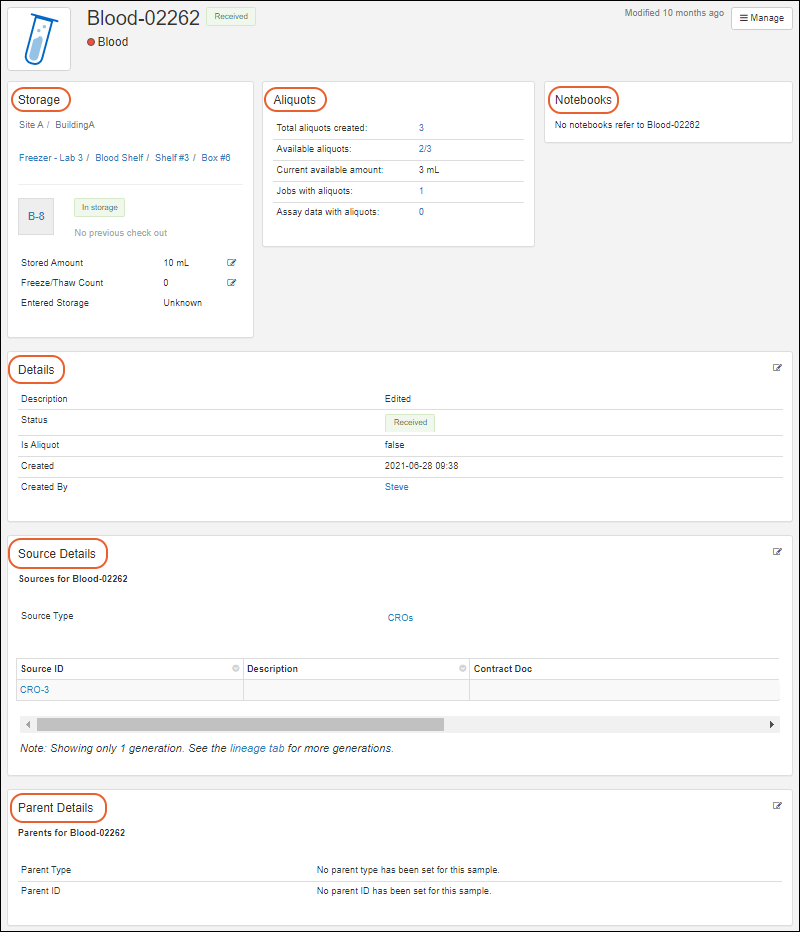The width and height of the screenshot is (800, 932).
Task: Click available aliquots 2/3 count
Action: 425,149
